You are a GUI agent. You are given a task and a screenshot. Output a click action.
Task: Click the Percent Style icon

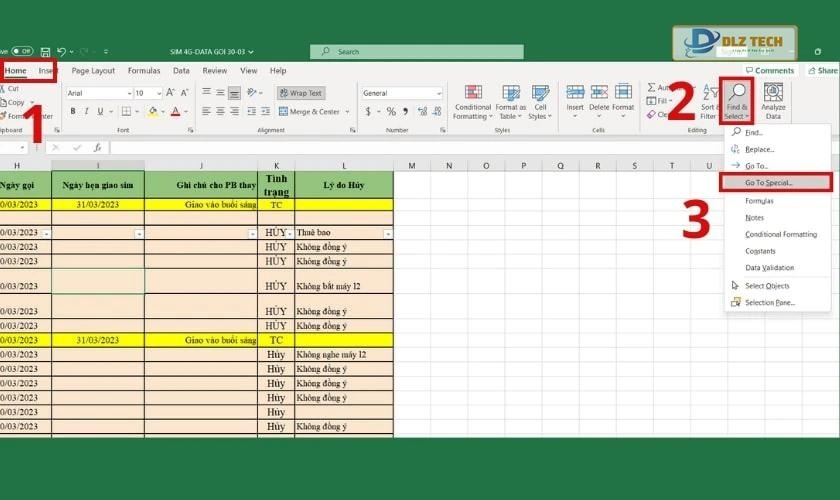(390, 111)
